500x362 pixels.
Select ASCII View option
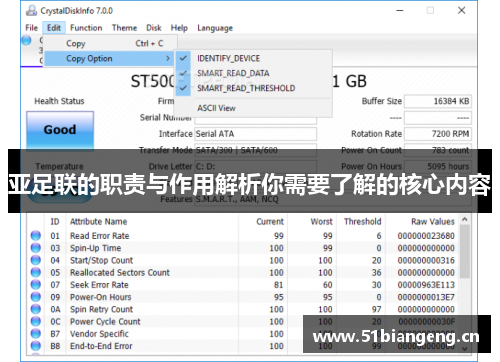[253, 108]
